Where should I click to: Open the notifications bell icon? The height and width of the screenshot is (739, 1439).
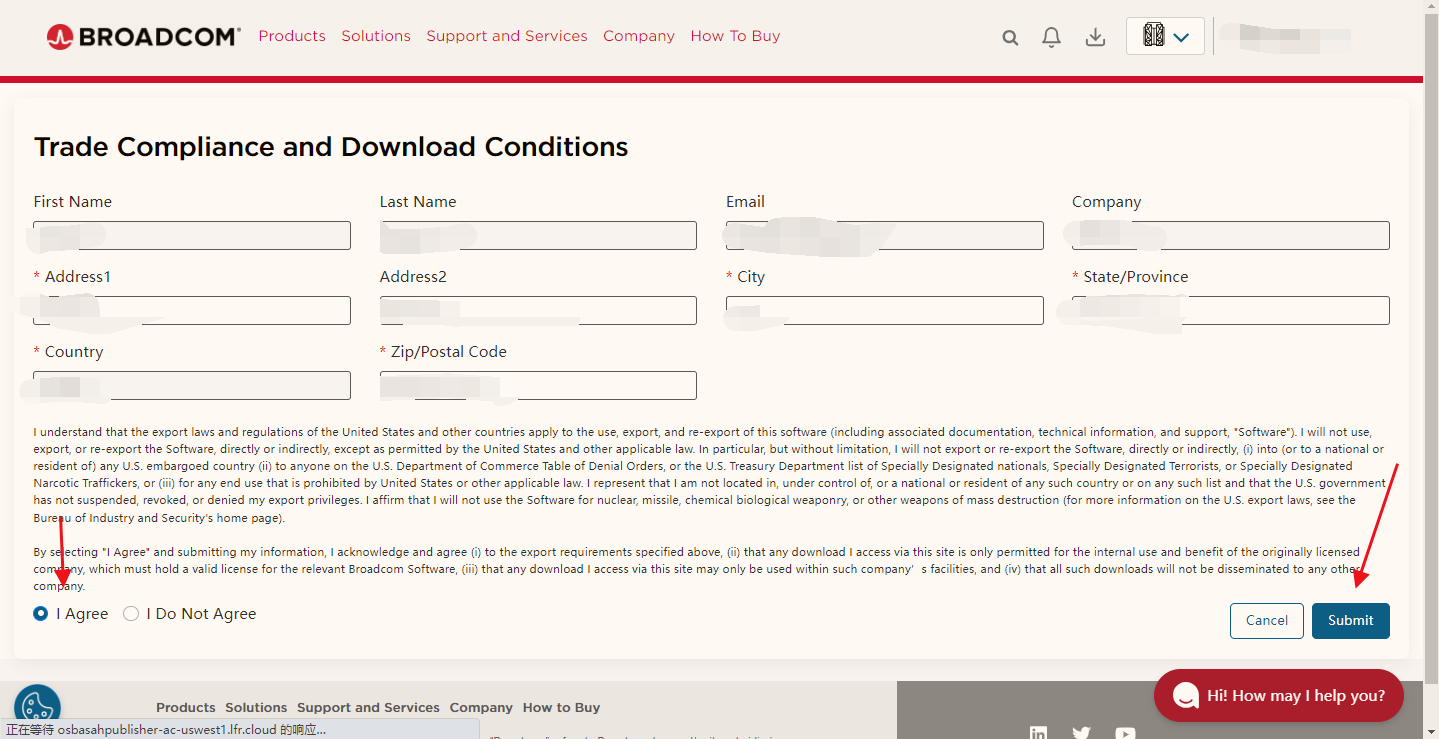[1051, 37]
